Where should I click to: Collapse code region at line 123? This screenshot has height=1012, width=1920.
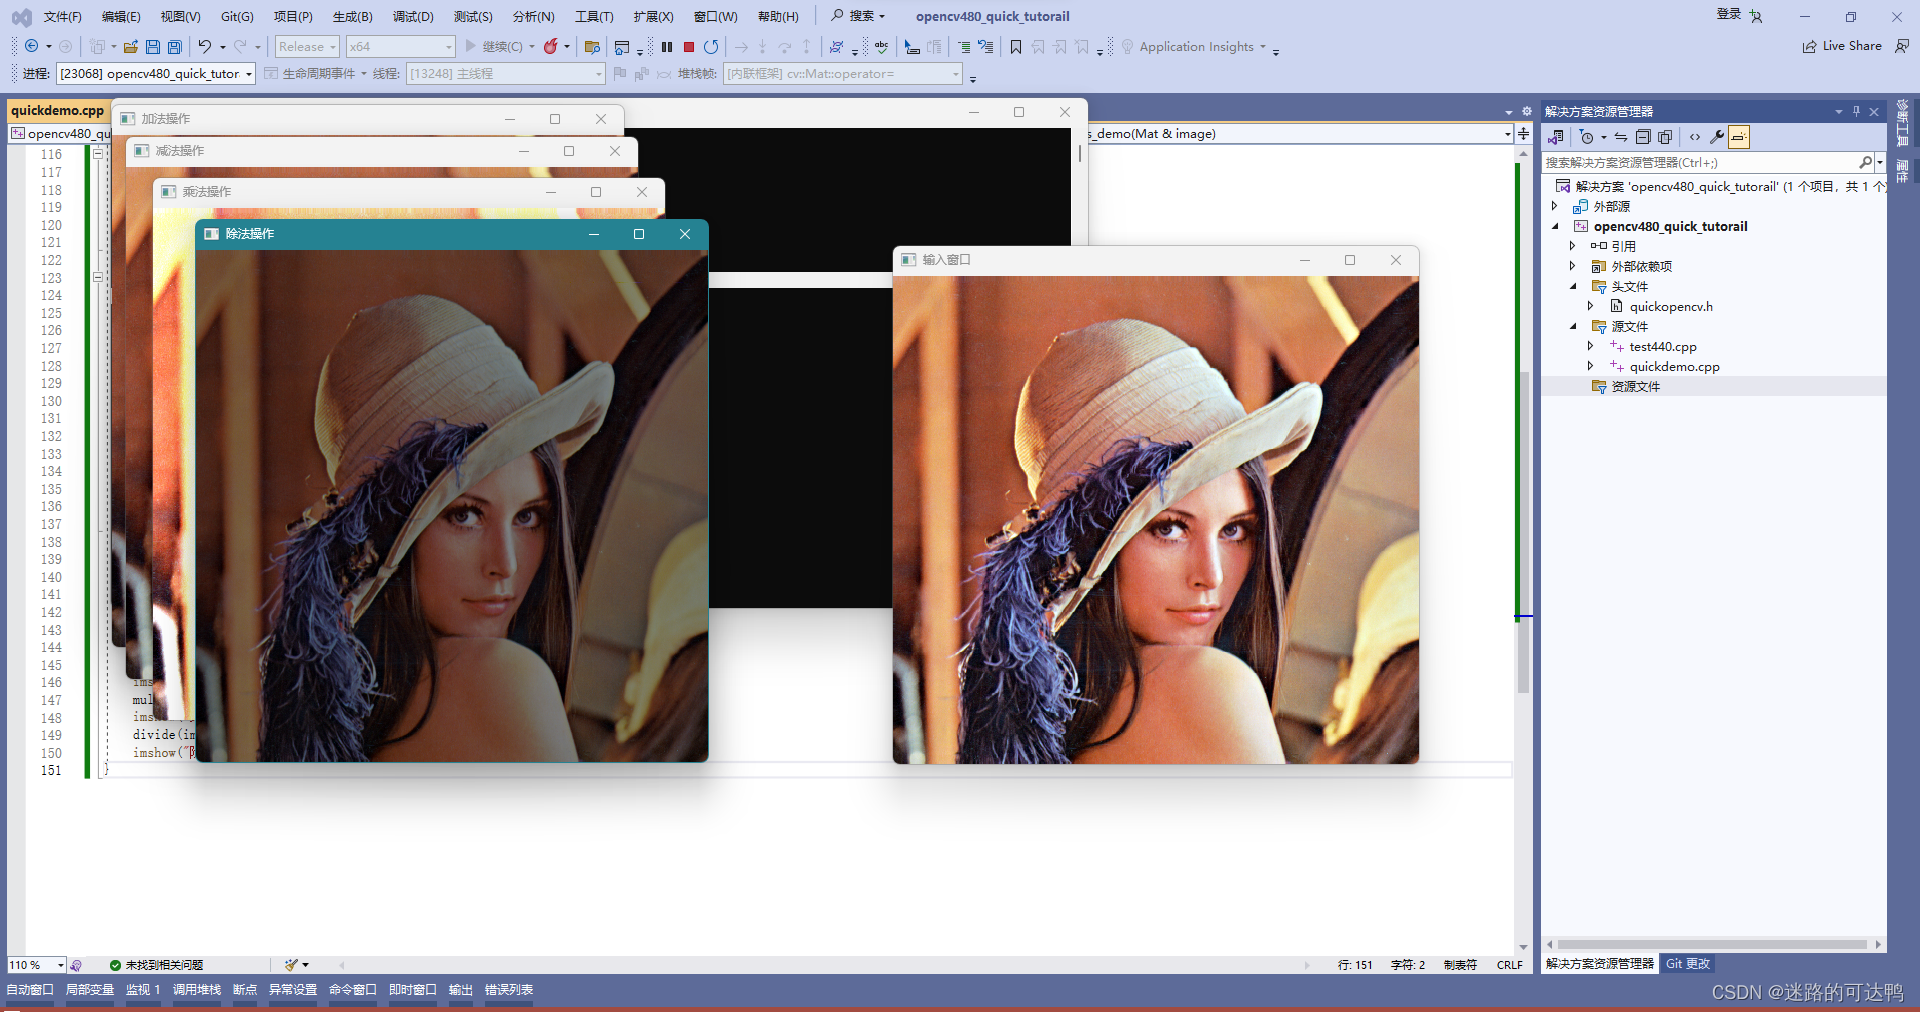[x=98, y=277]
